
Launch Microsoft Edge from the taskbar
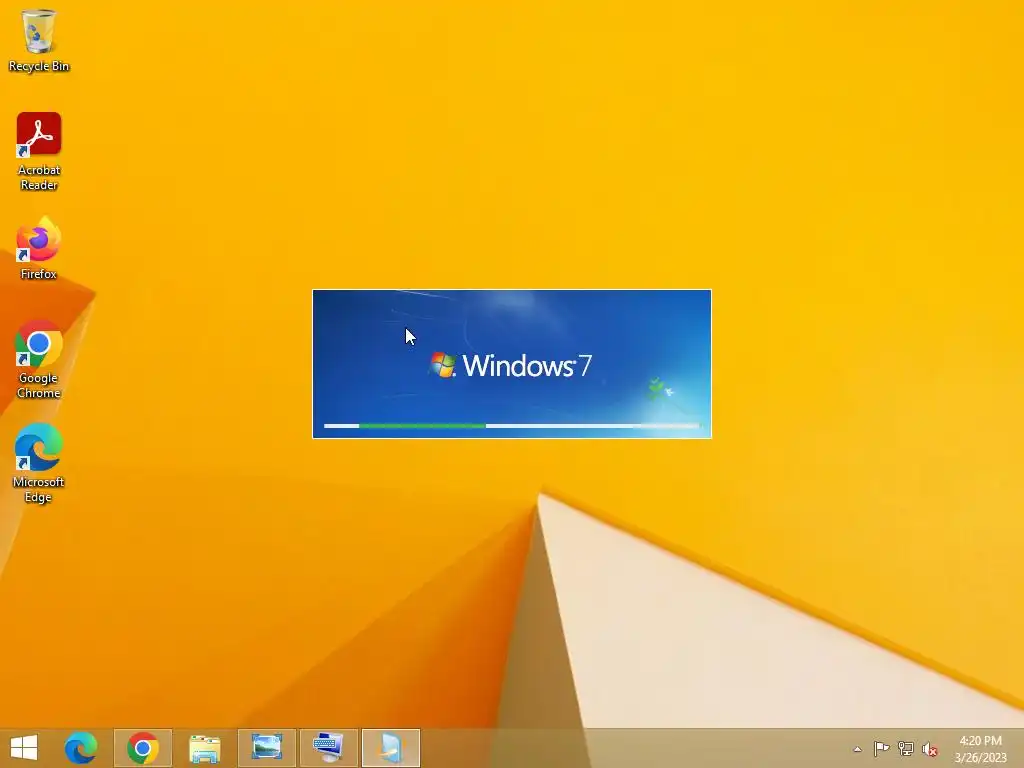click(x=80, y=748)
